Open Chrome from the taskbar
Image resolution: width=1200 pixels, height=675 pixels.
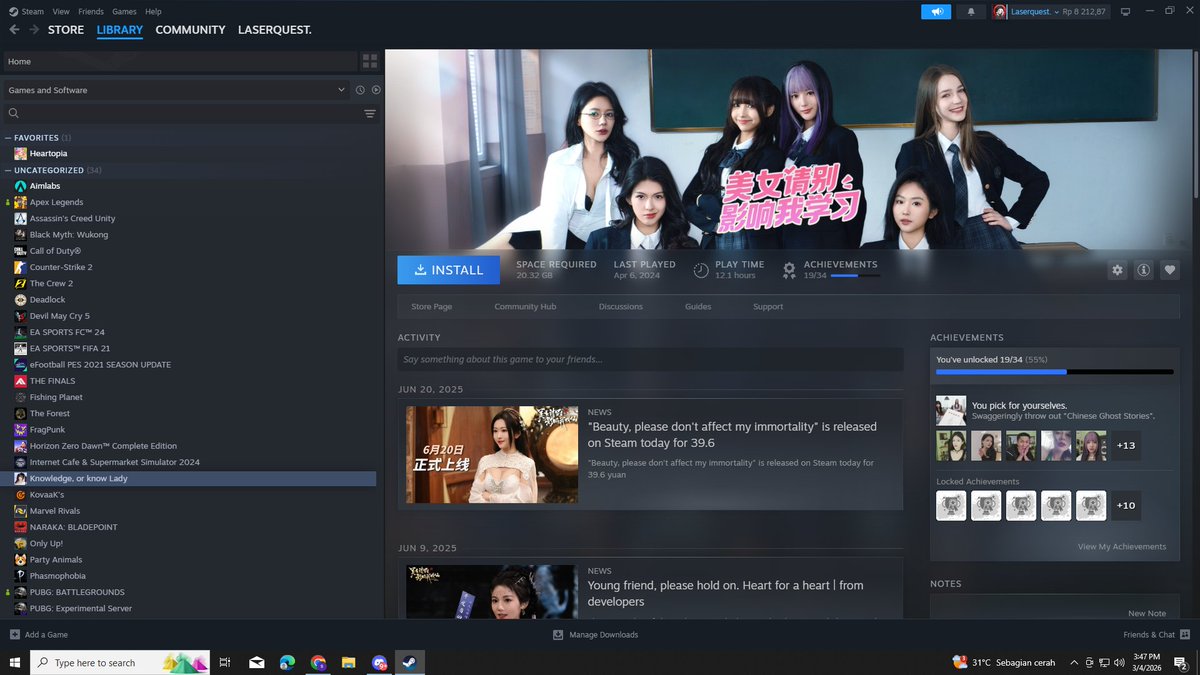[318, 662]
